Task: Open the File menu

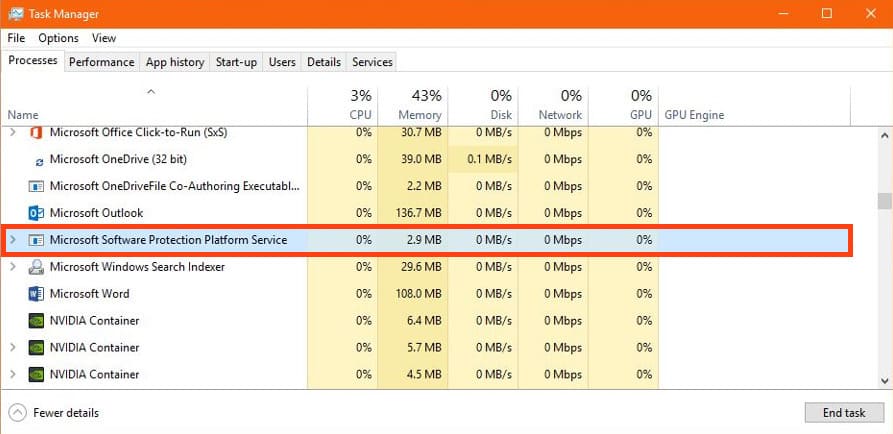Action: [x=16, y=38]
